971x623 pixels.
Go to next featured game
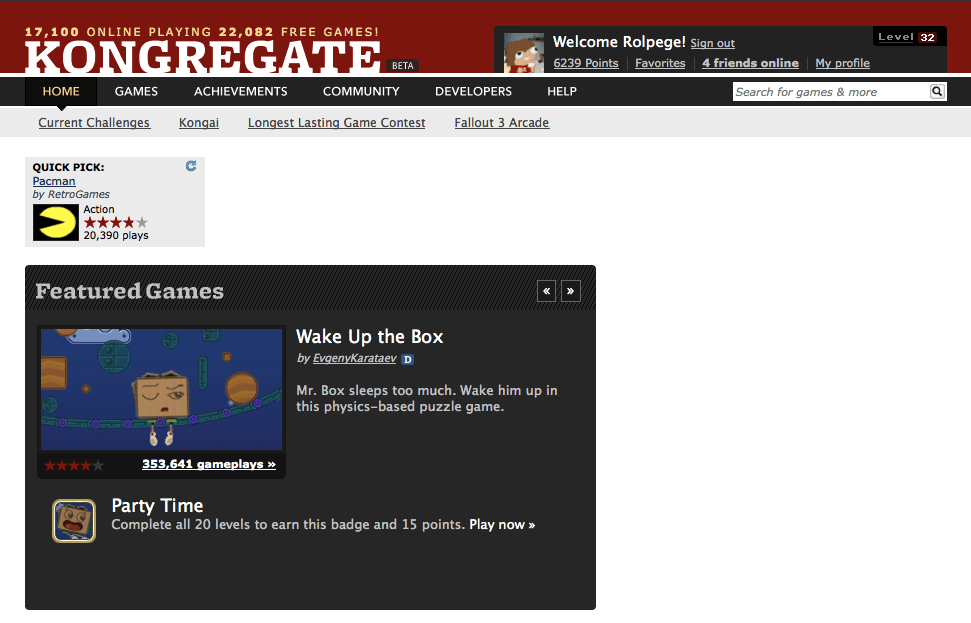(570, 291)
